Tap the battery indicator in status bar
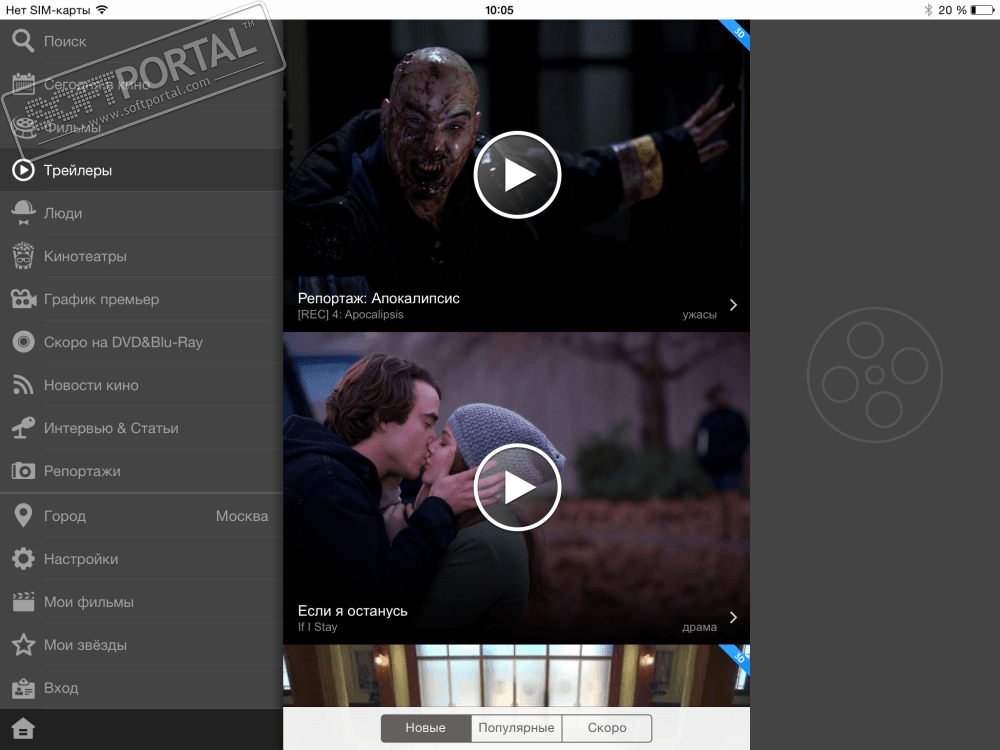Viewport: 1000px width, 750px height. (981, 10)
